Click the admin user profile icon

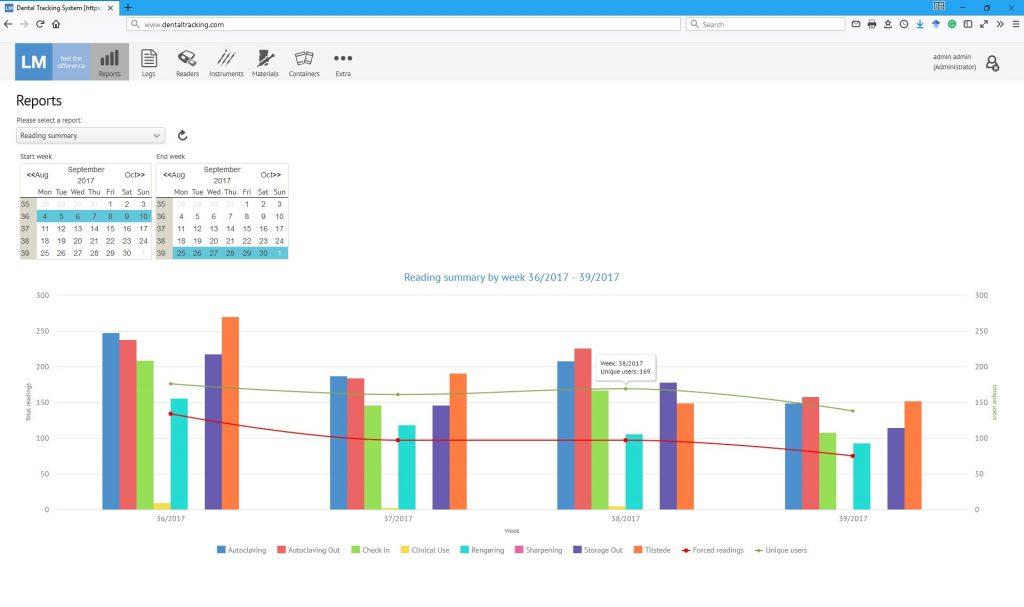point(992,63)
